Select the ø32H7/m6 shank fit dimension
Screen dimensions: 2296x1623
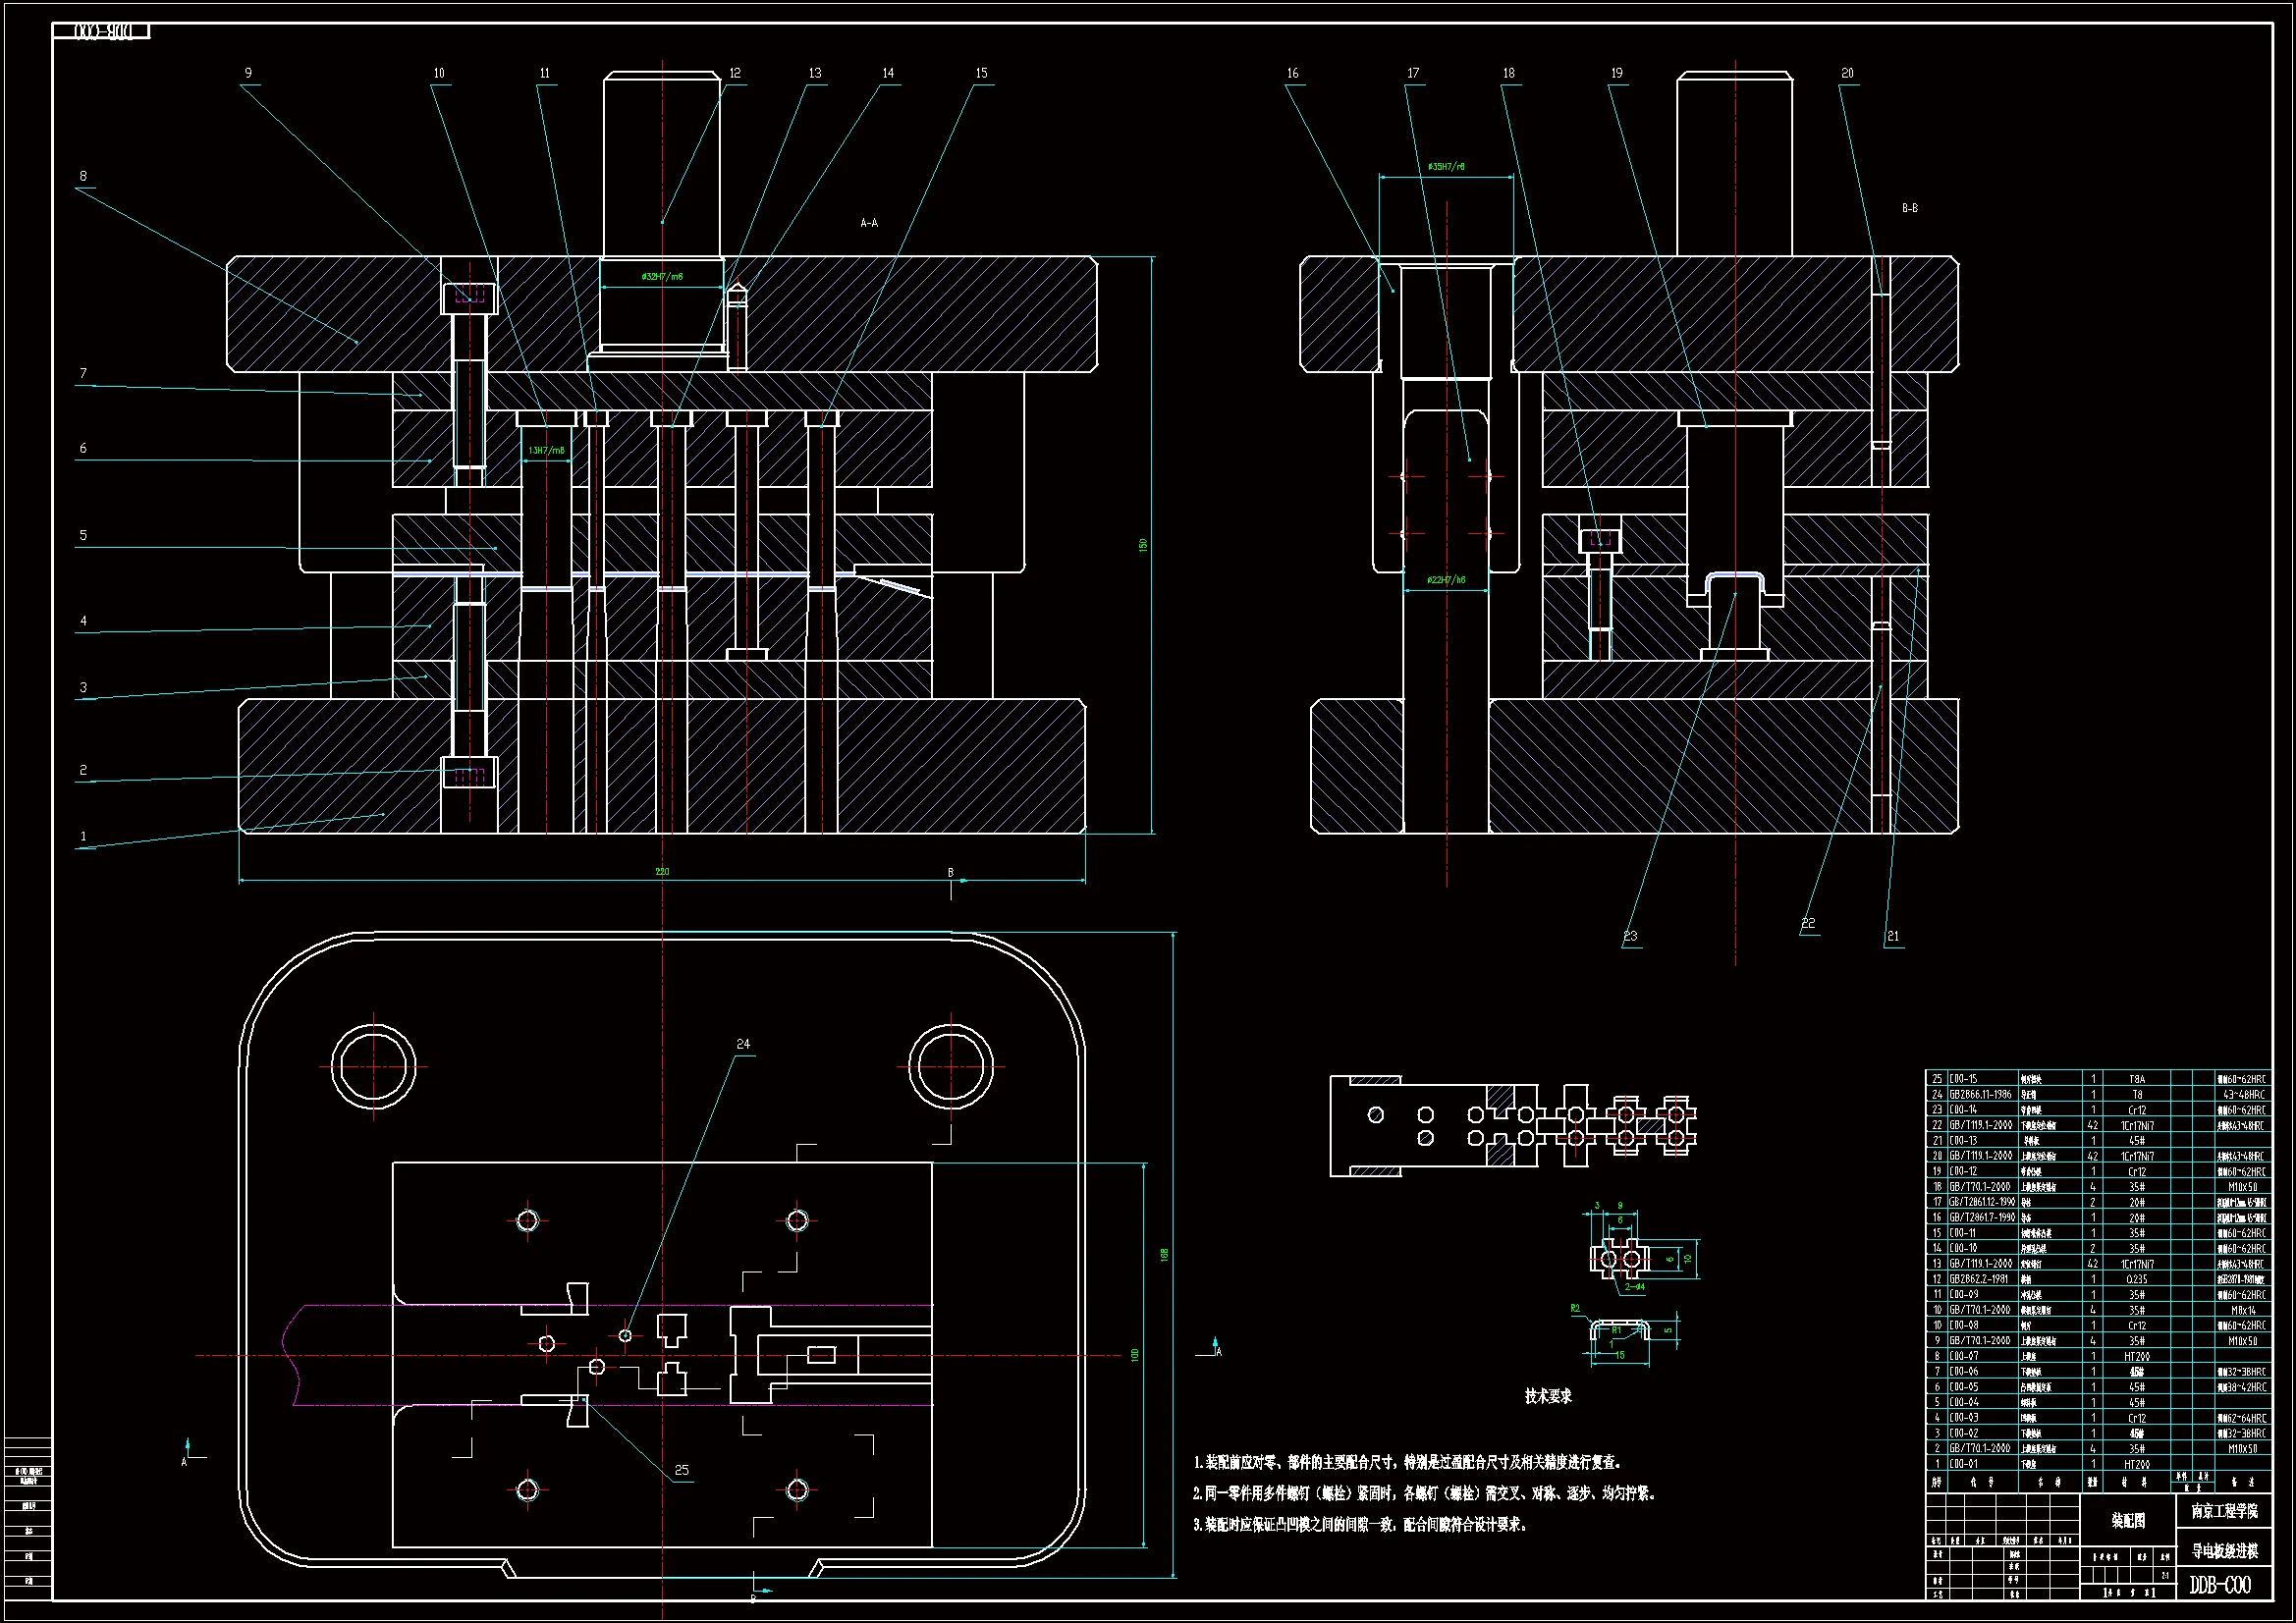pyautogui.click(x=662, y=277)
